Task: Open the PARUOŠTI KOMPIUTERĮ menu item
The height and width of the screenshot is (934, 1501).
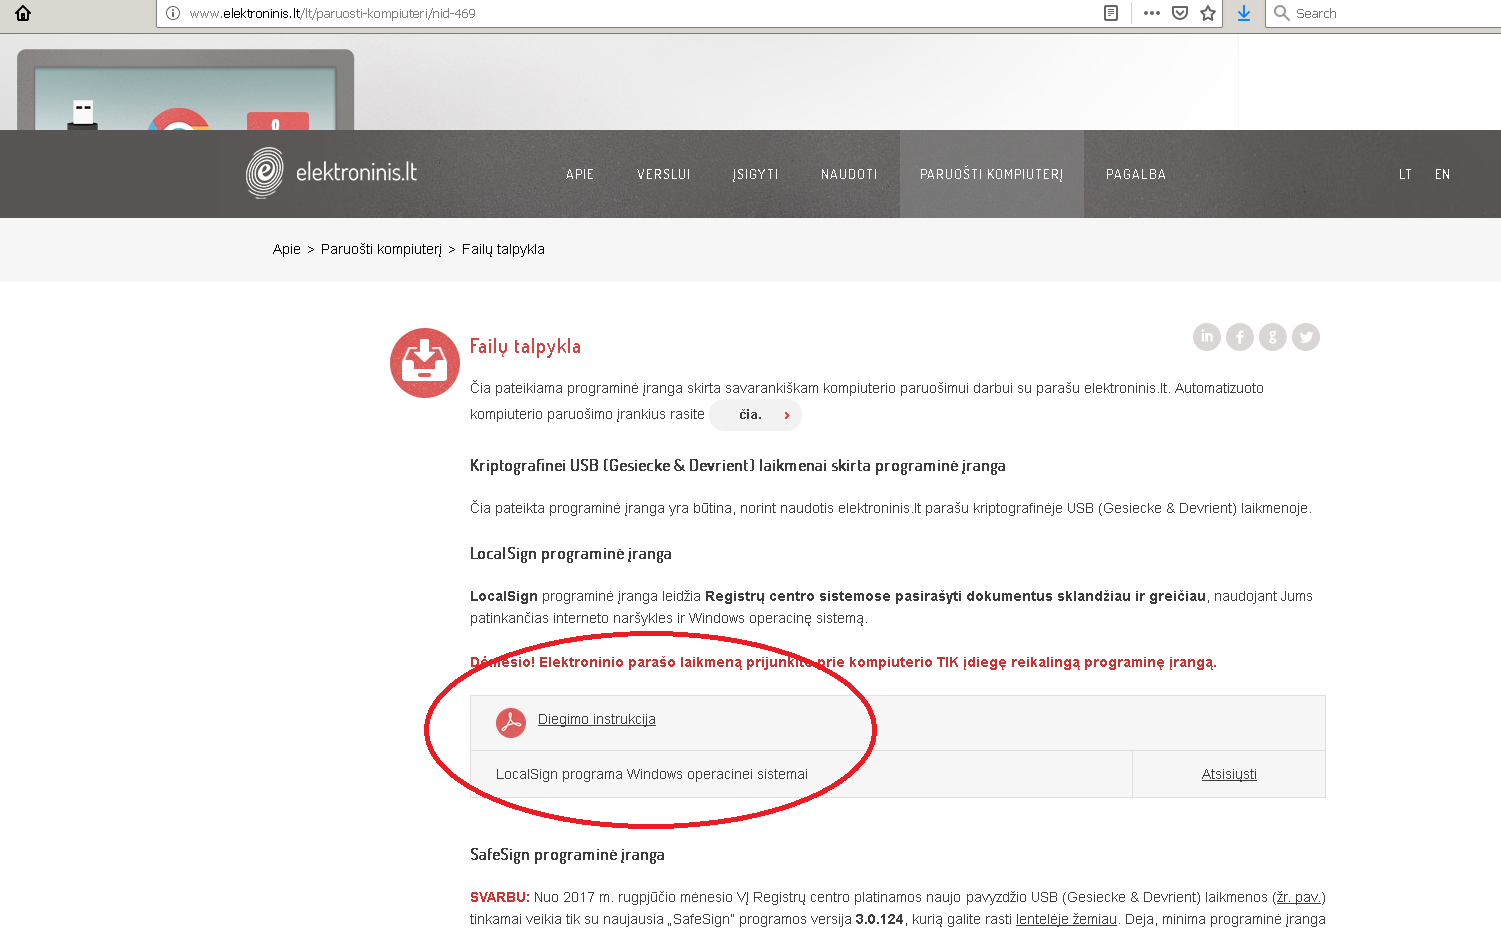Action: 992,174
